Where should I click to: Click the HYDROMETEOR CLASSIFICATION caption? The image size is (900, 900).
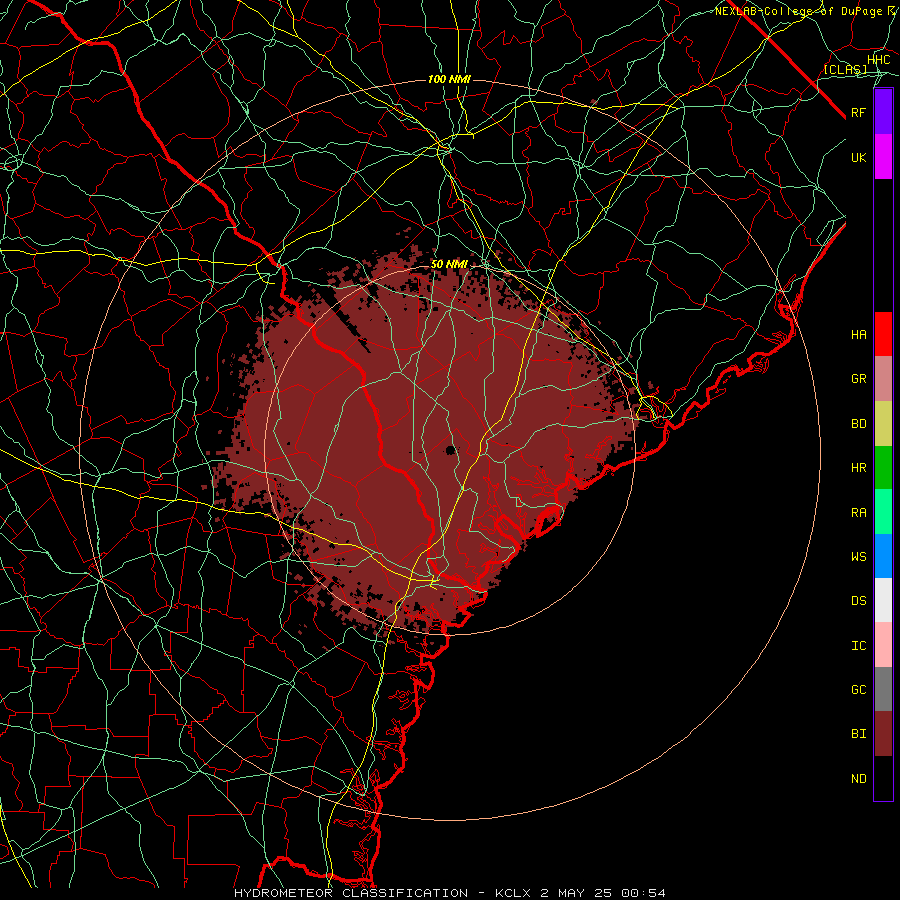coord(351,893)
